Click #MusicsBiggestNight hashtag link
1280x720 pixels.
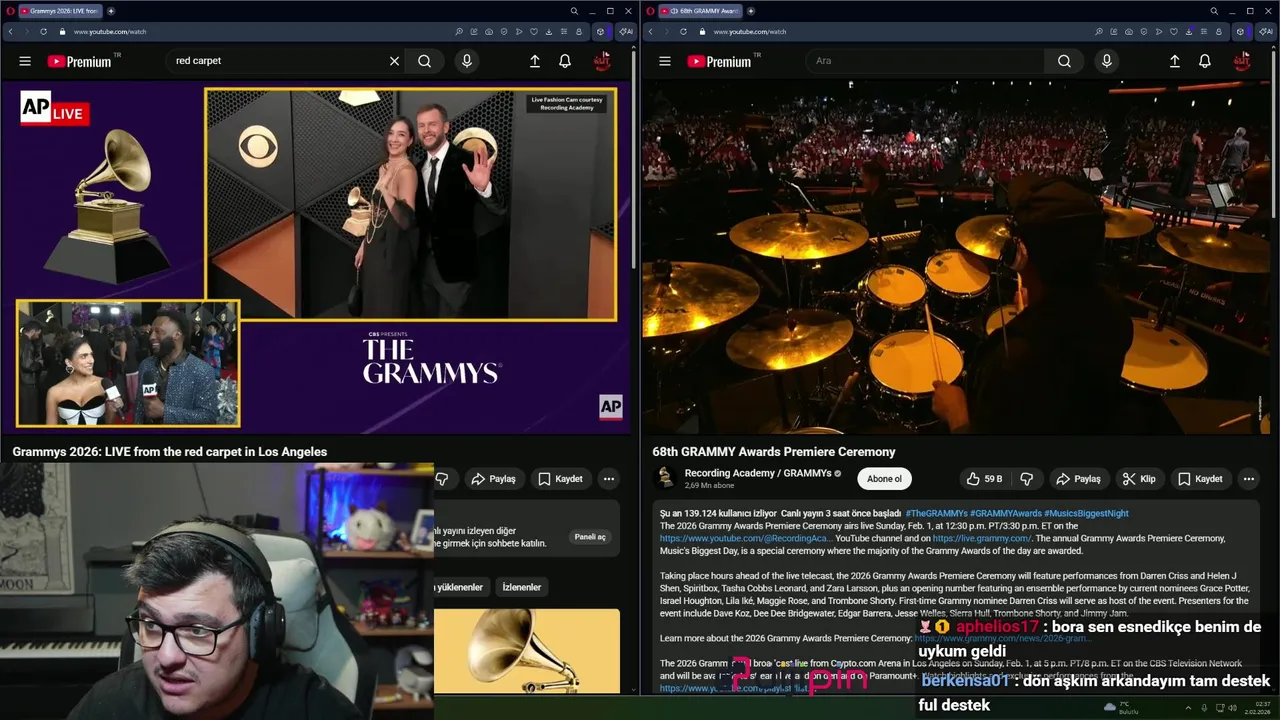tap(1086, 513)
